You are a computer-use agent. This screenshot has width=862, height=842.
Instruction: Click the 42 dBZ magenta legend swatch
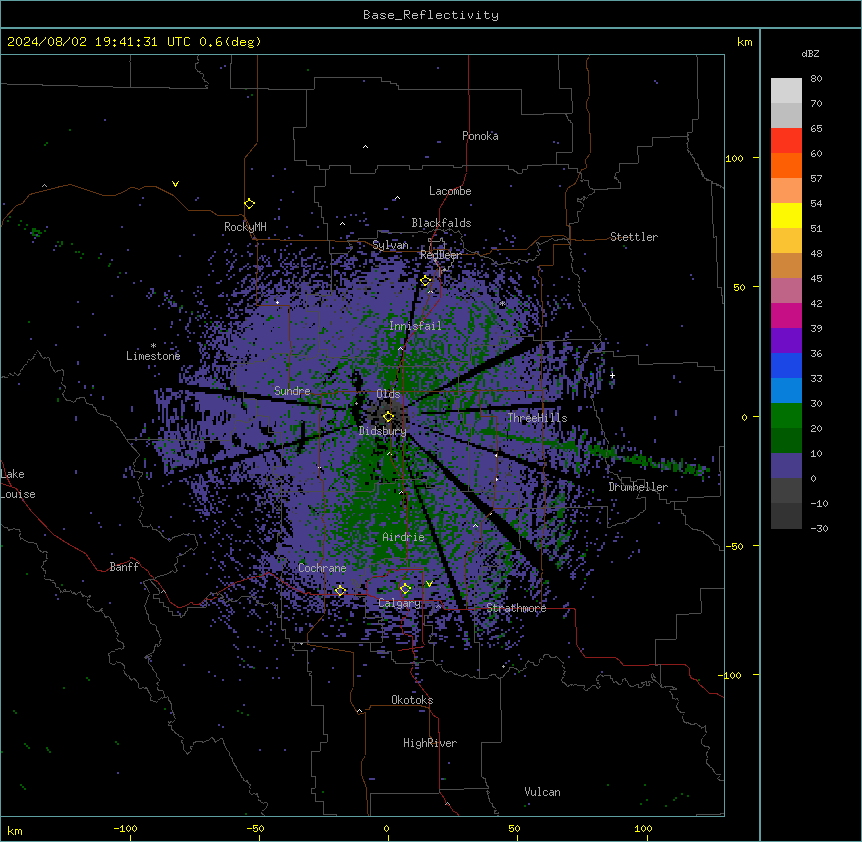tap(786, 315)
